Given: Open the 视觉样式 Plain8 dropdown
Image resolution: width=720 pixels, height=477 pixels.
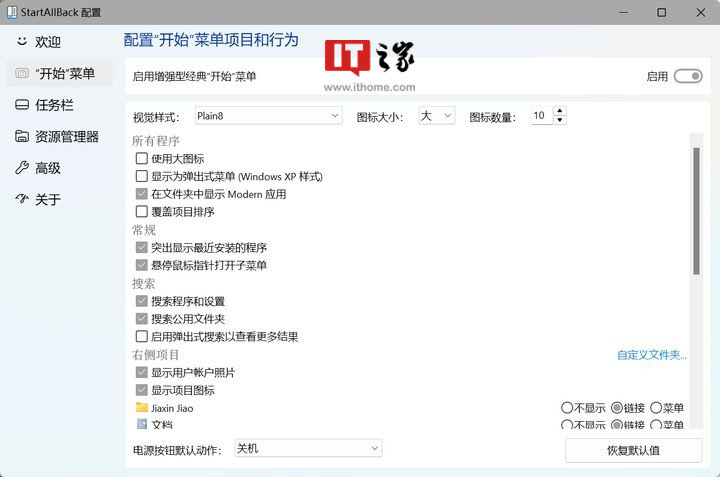Looking at the screenshot, I should (x=269, y=116).
